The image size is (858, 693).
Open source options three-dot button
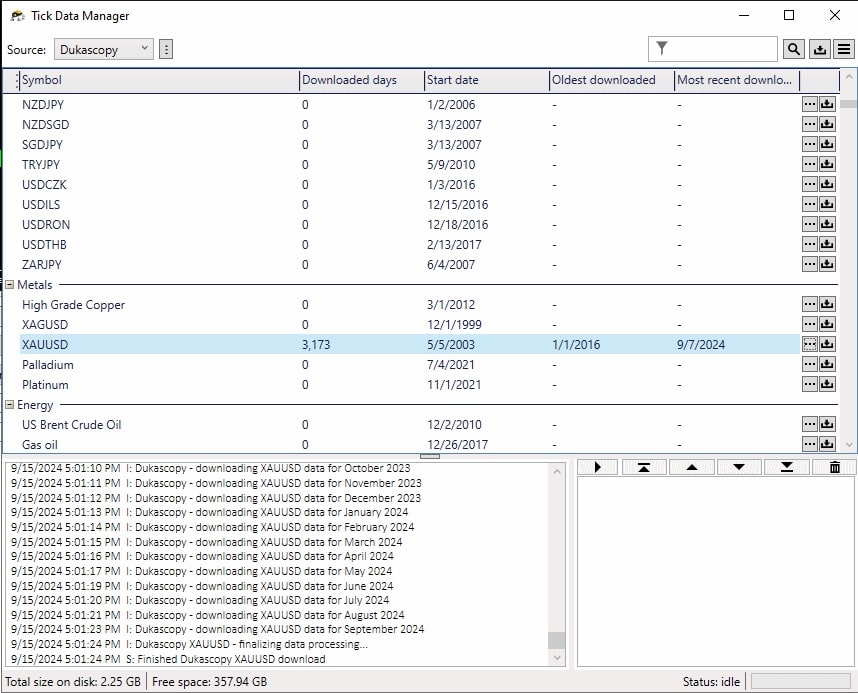pos(166,49)
